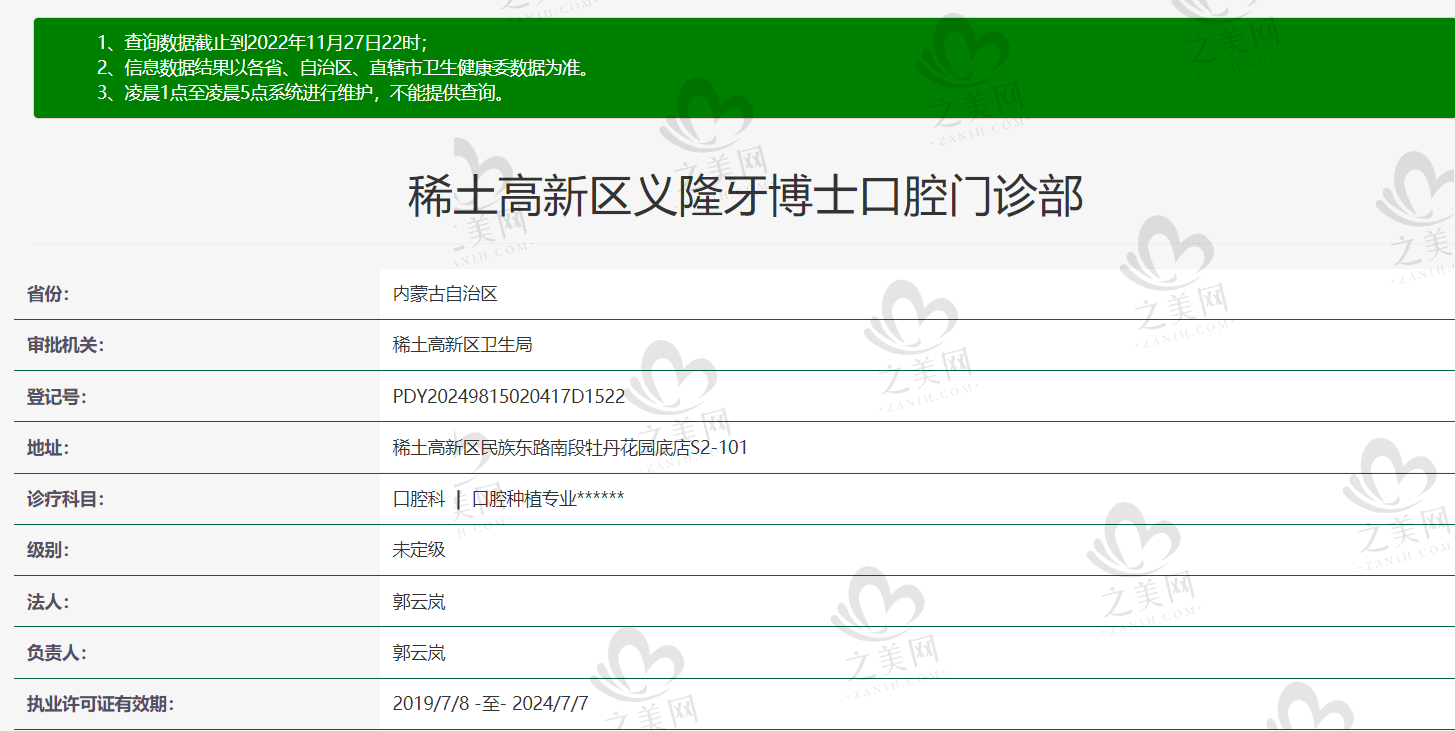The height and width of the screenshot is (731, 1455).
Task: Click the 省份 label
Action: (x=48, y=294)
